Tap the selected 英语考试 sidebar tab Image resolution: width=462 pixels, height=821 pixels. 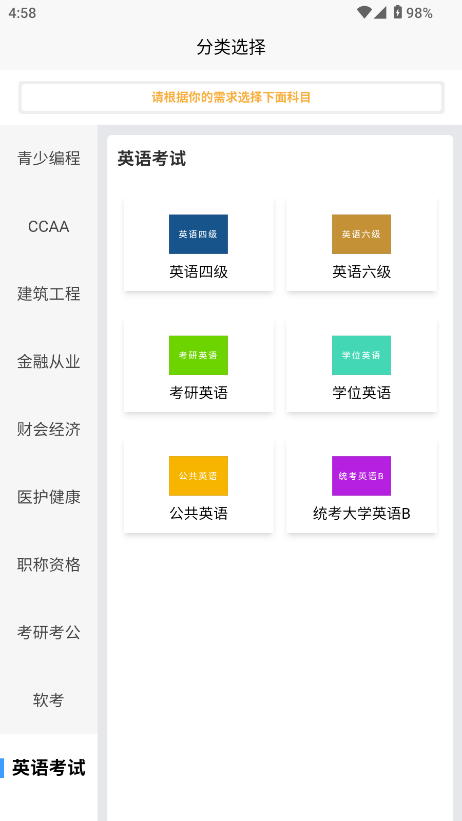click(x=49, y=768)
